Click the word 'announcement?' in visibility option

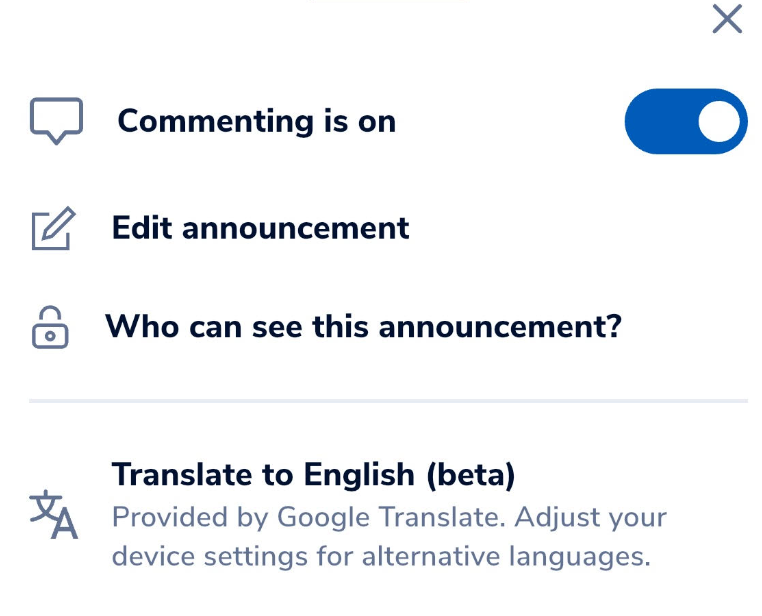pyautogui.click(x=501, y=326)
